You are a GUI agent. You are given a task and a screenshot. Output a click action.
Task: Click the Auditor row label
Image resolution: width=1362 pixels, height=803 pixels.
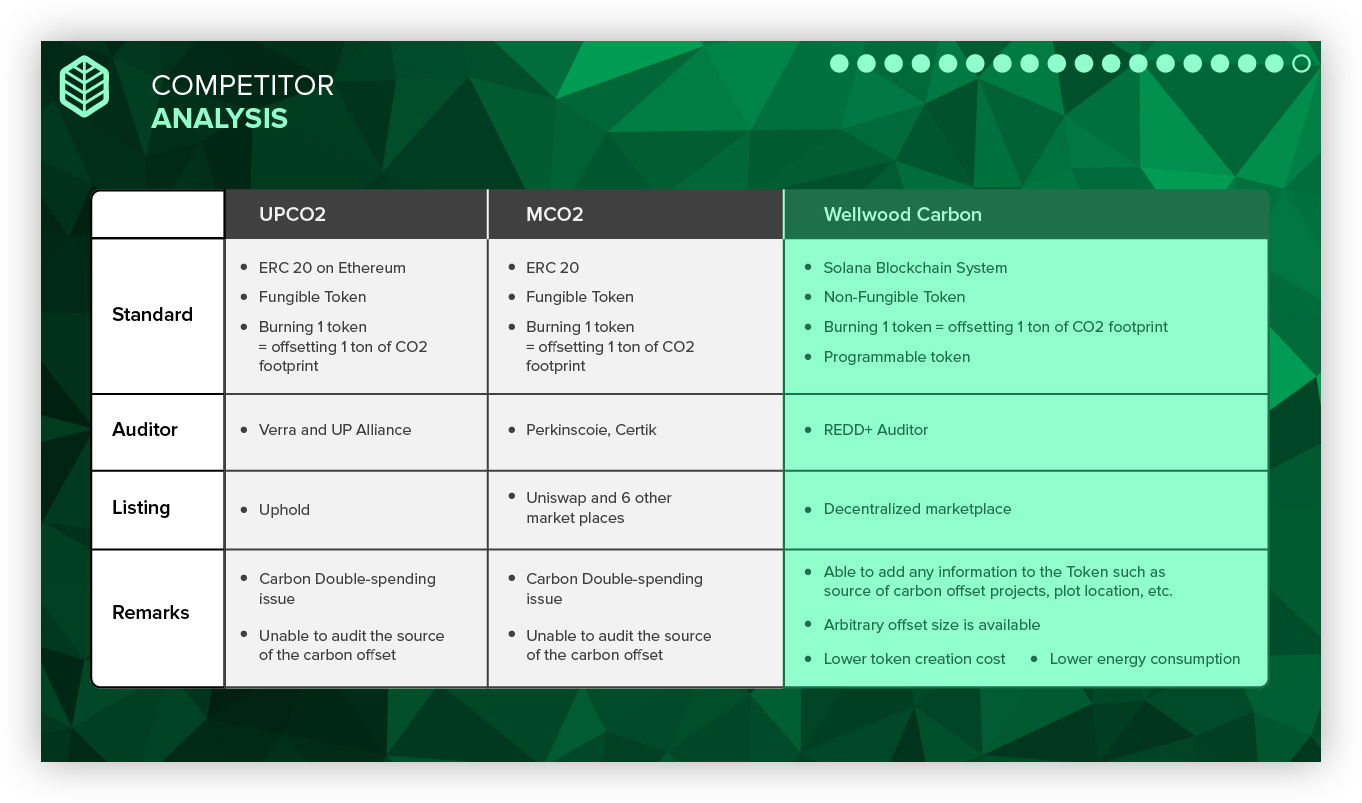(x=145, y=430)
